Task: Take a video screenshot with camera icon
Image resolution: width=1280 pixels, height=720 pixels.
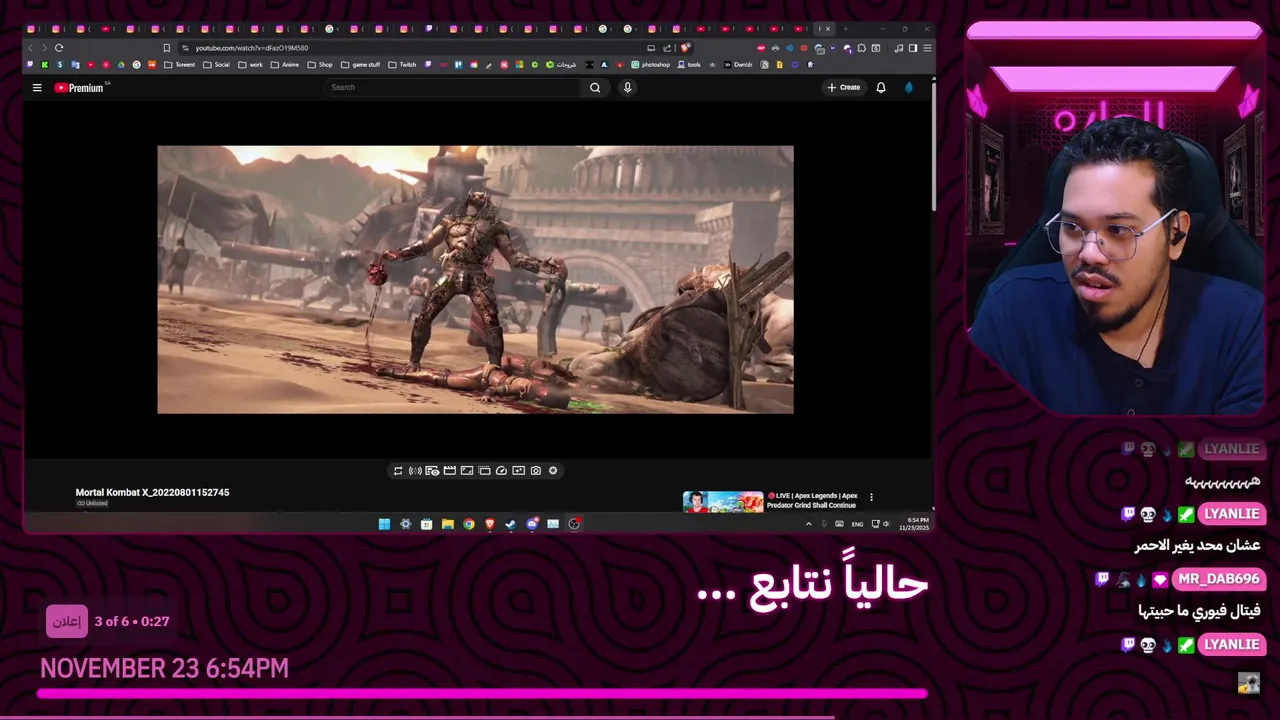Action: [x=536, y=471]
